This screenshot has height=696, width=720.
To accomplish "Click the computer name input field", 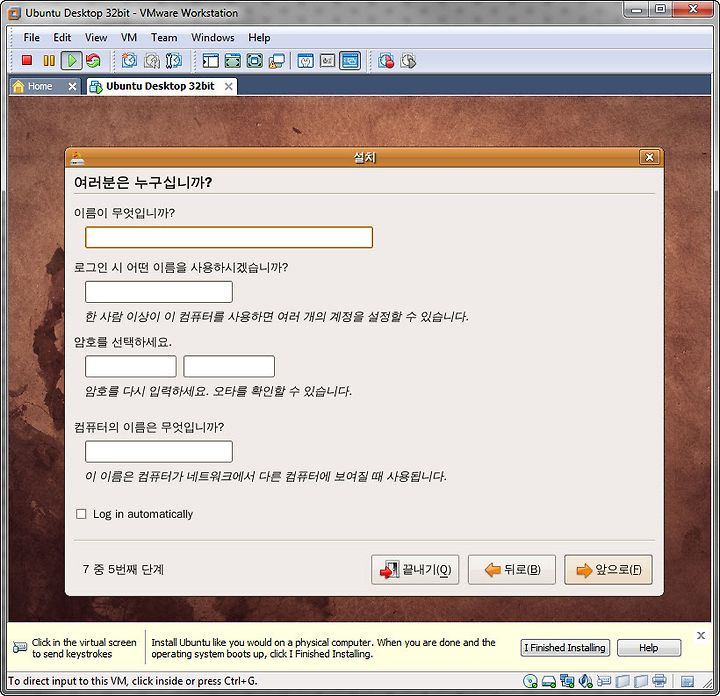I will (159, 452).
